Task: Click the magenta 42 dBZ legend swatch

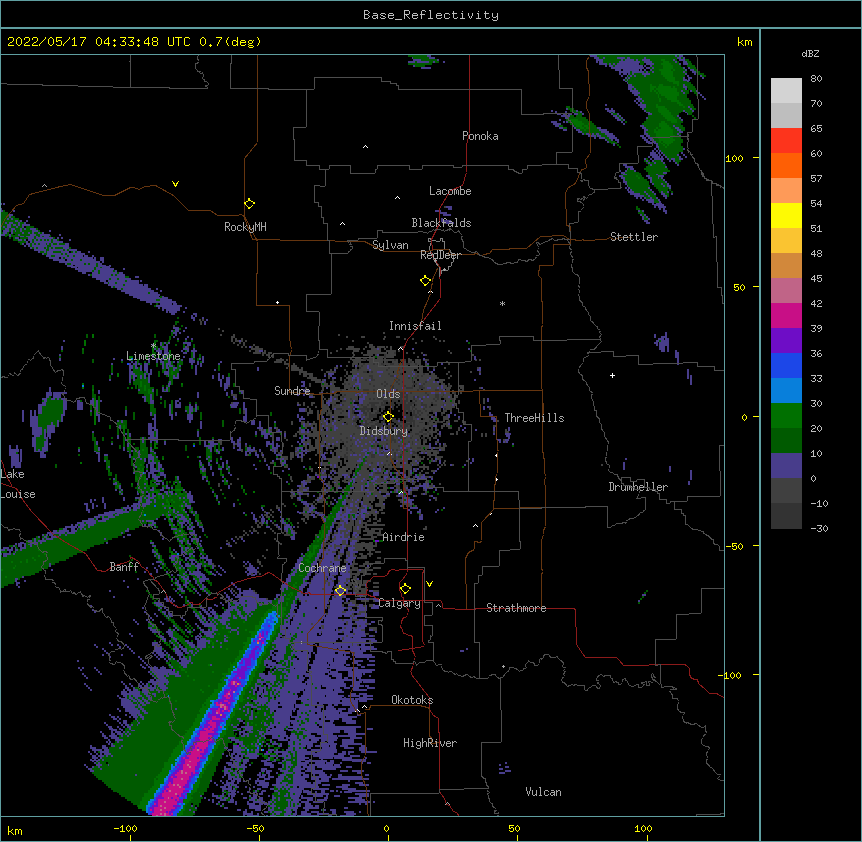Action: click(x=786, y=315)
